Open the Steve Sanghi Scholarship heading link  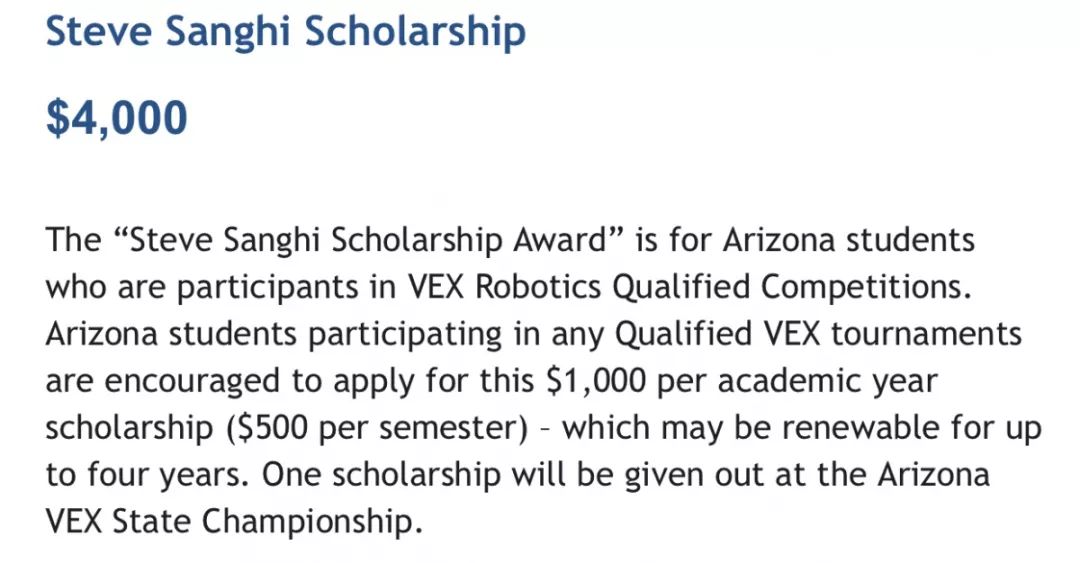click(x=285, y=33)
